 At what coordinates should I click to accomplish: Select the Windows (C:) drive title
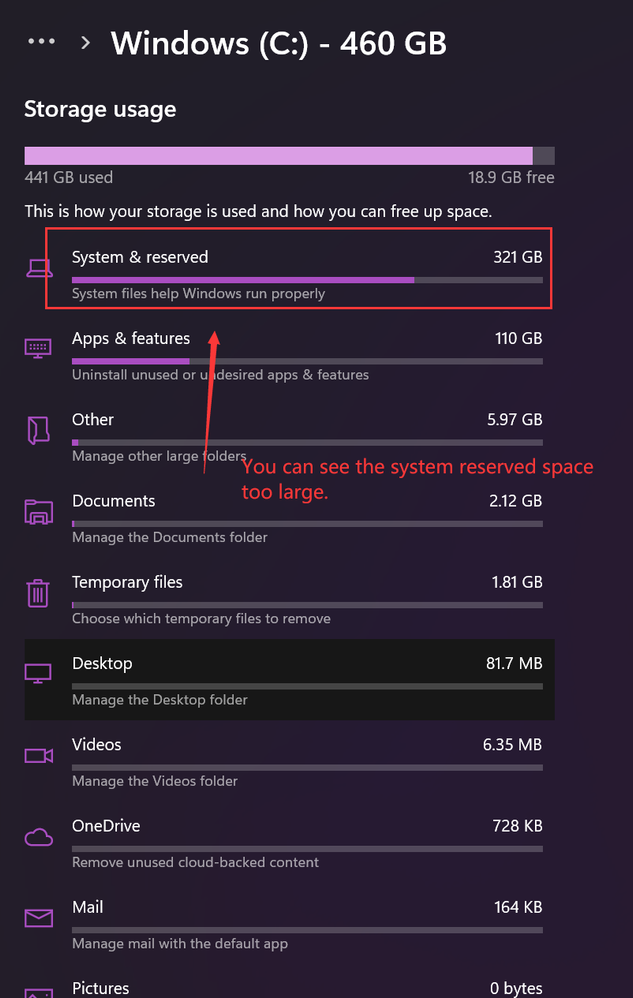pyautogui.click(x=278, y=43)
